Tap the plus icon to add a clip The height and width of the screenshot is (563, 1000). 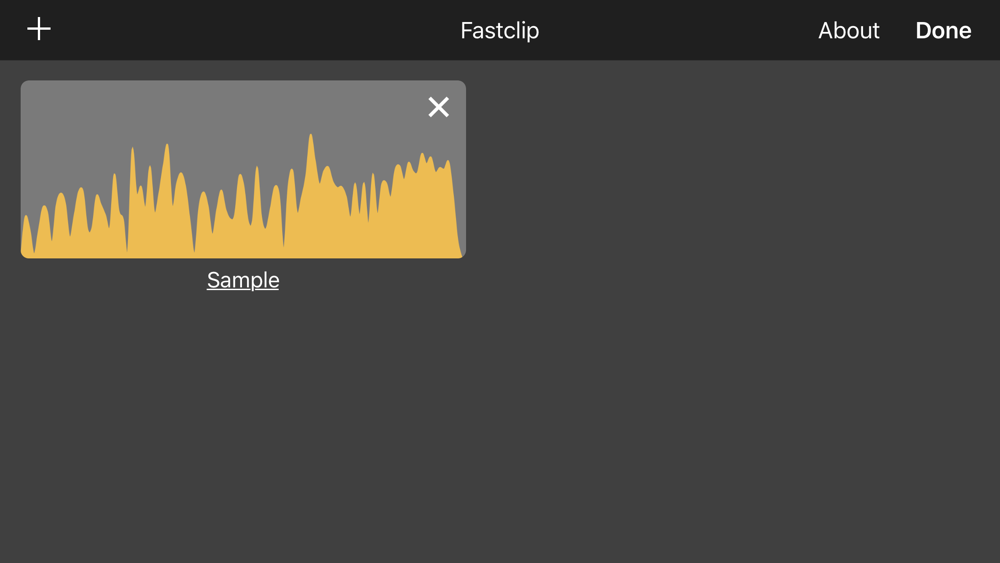[x=39, y=29]
